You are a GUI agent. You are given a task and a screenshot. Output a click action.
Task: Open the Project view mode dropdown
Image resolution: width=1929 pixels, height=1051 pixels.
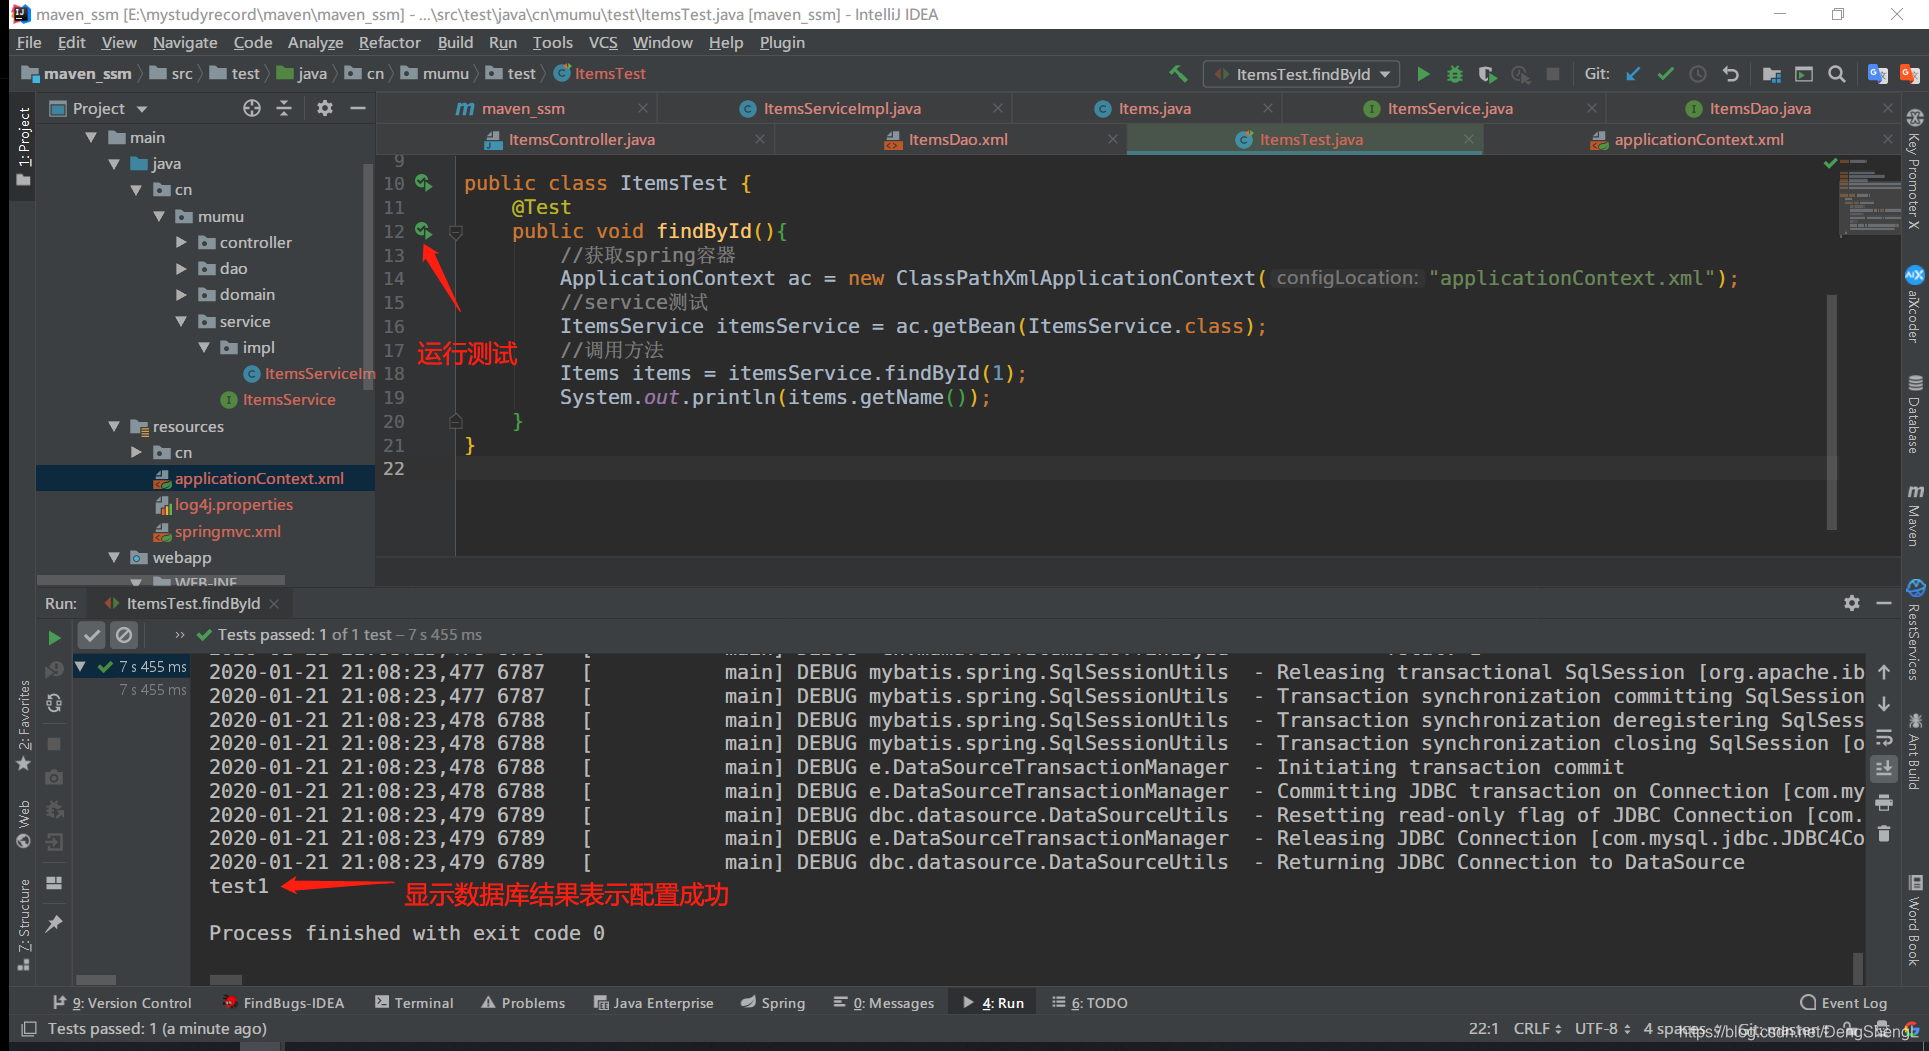[x=142, y=108]
